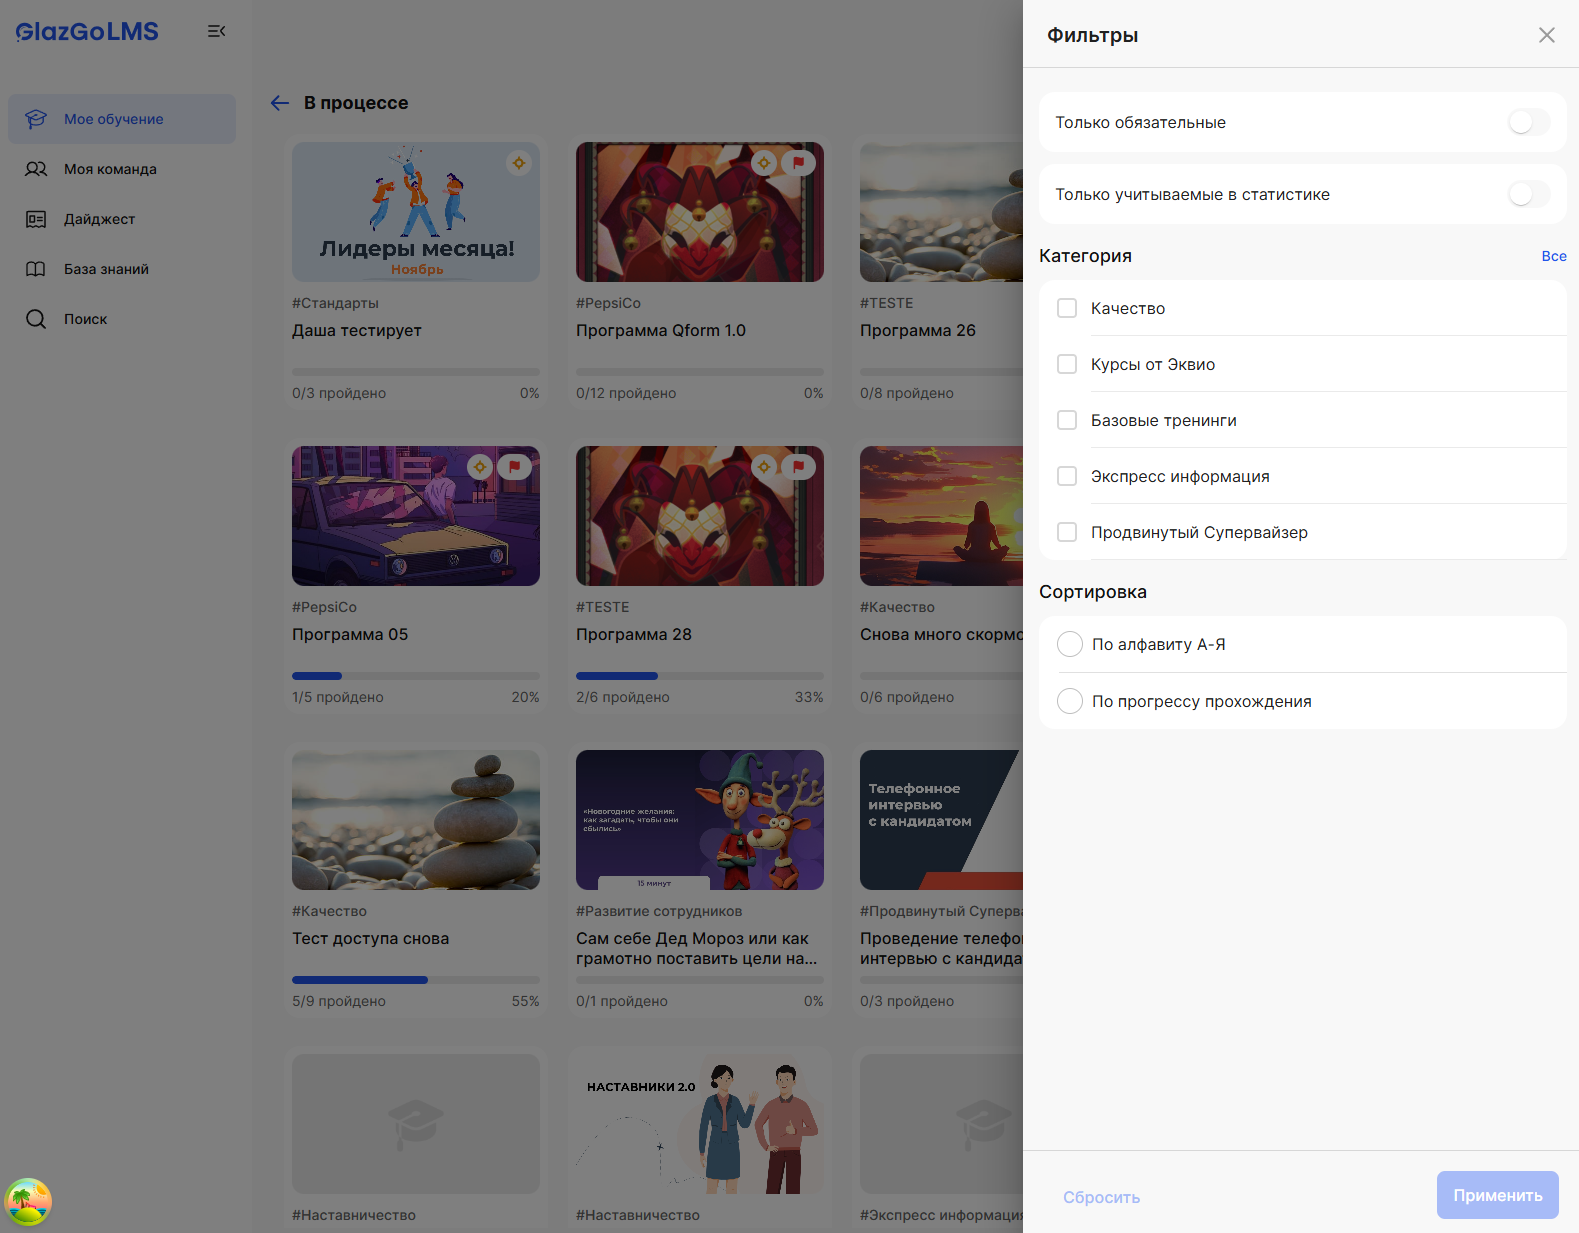The height and width of the screenshot is (1233, 1579).
Task: Click the 5/9 пройдено progress label
Action: tap(339, 1001)
